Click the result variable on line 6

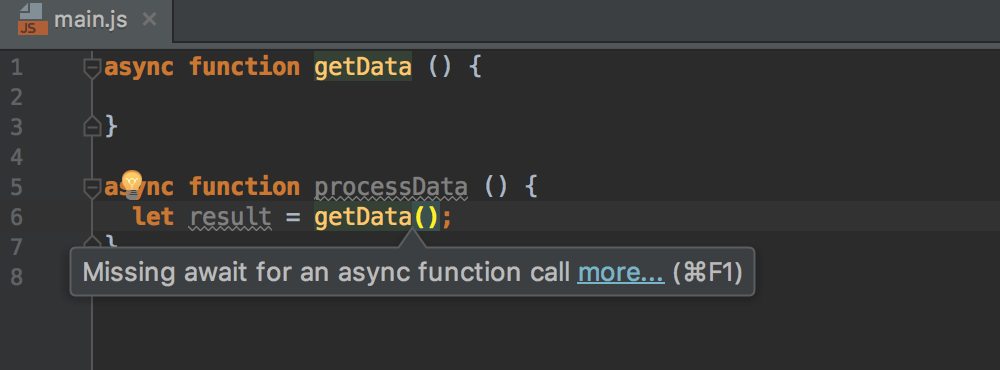[x=231, y=217]
